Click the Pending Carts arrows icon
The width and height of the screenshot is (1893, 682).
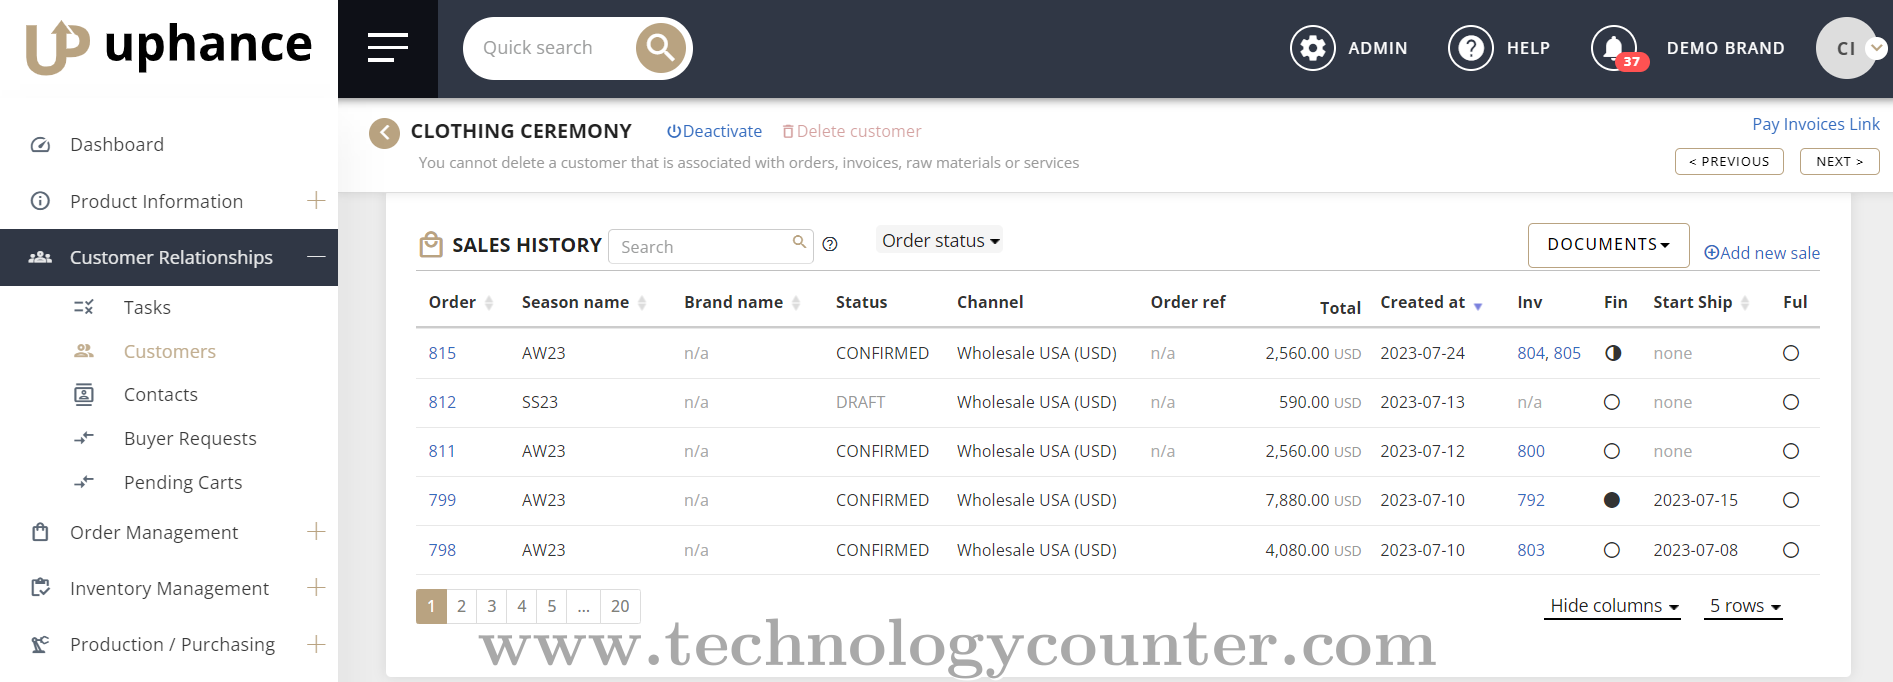[x=84, y=482]
